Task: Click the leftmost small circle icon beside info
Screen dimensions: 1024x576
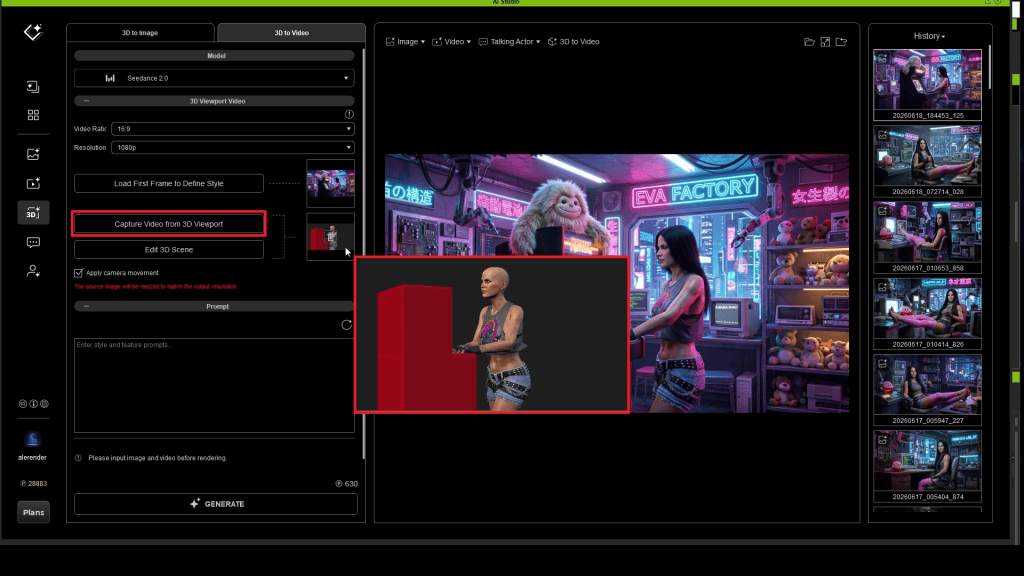Action: point(23,404)
